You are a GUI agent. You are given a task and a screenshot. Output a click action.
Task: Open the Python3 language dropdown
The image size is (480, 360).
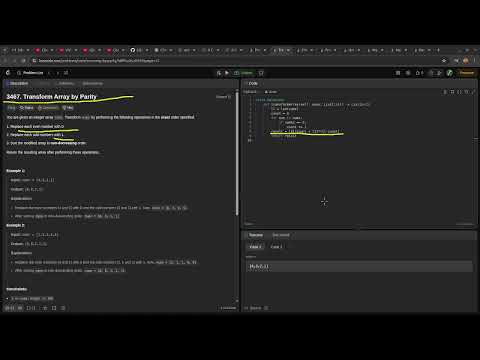[250, 92]
